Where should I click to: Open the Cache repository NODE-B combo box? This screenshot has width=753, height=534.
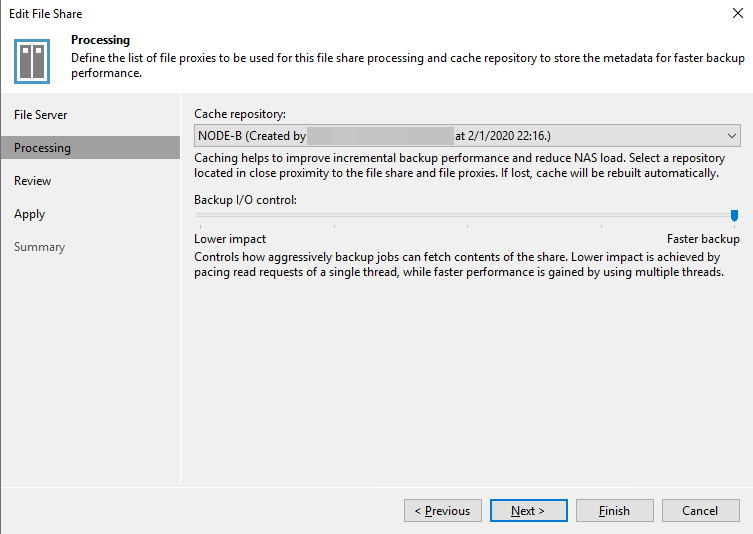pos(467,135)
